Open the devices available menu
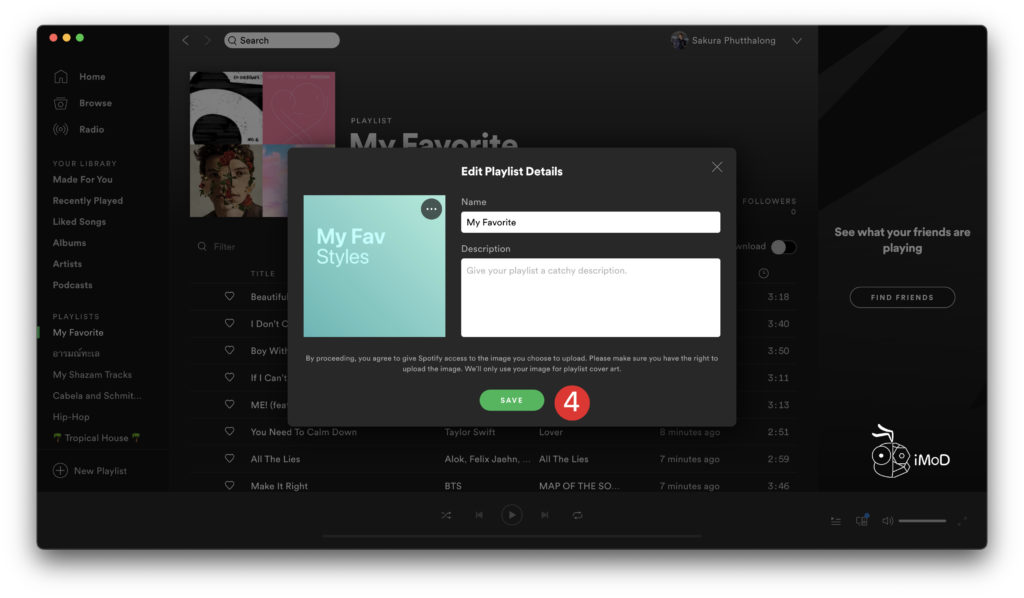 point(861,521)
